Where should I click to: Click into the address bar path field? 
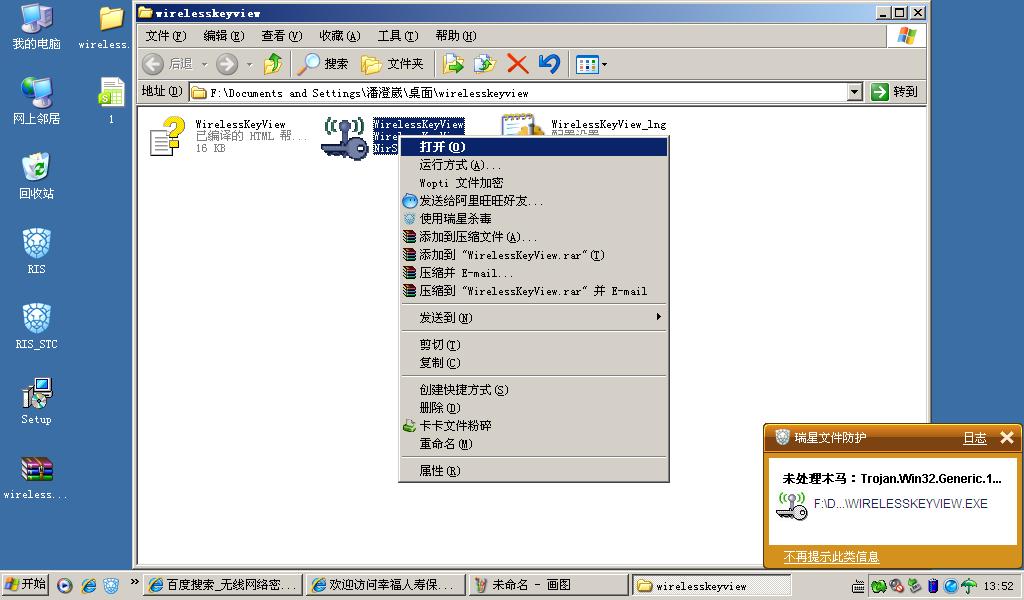point(518,93)
